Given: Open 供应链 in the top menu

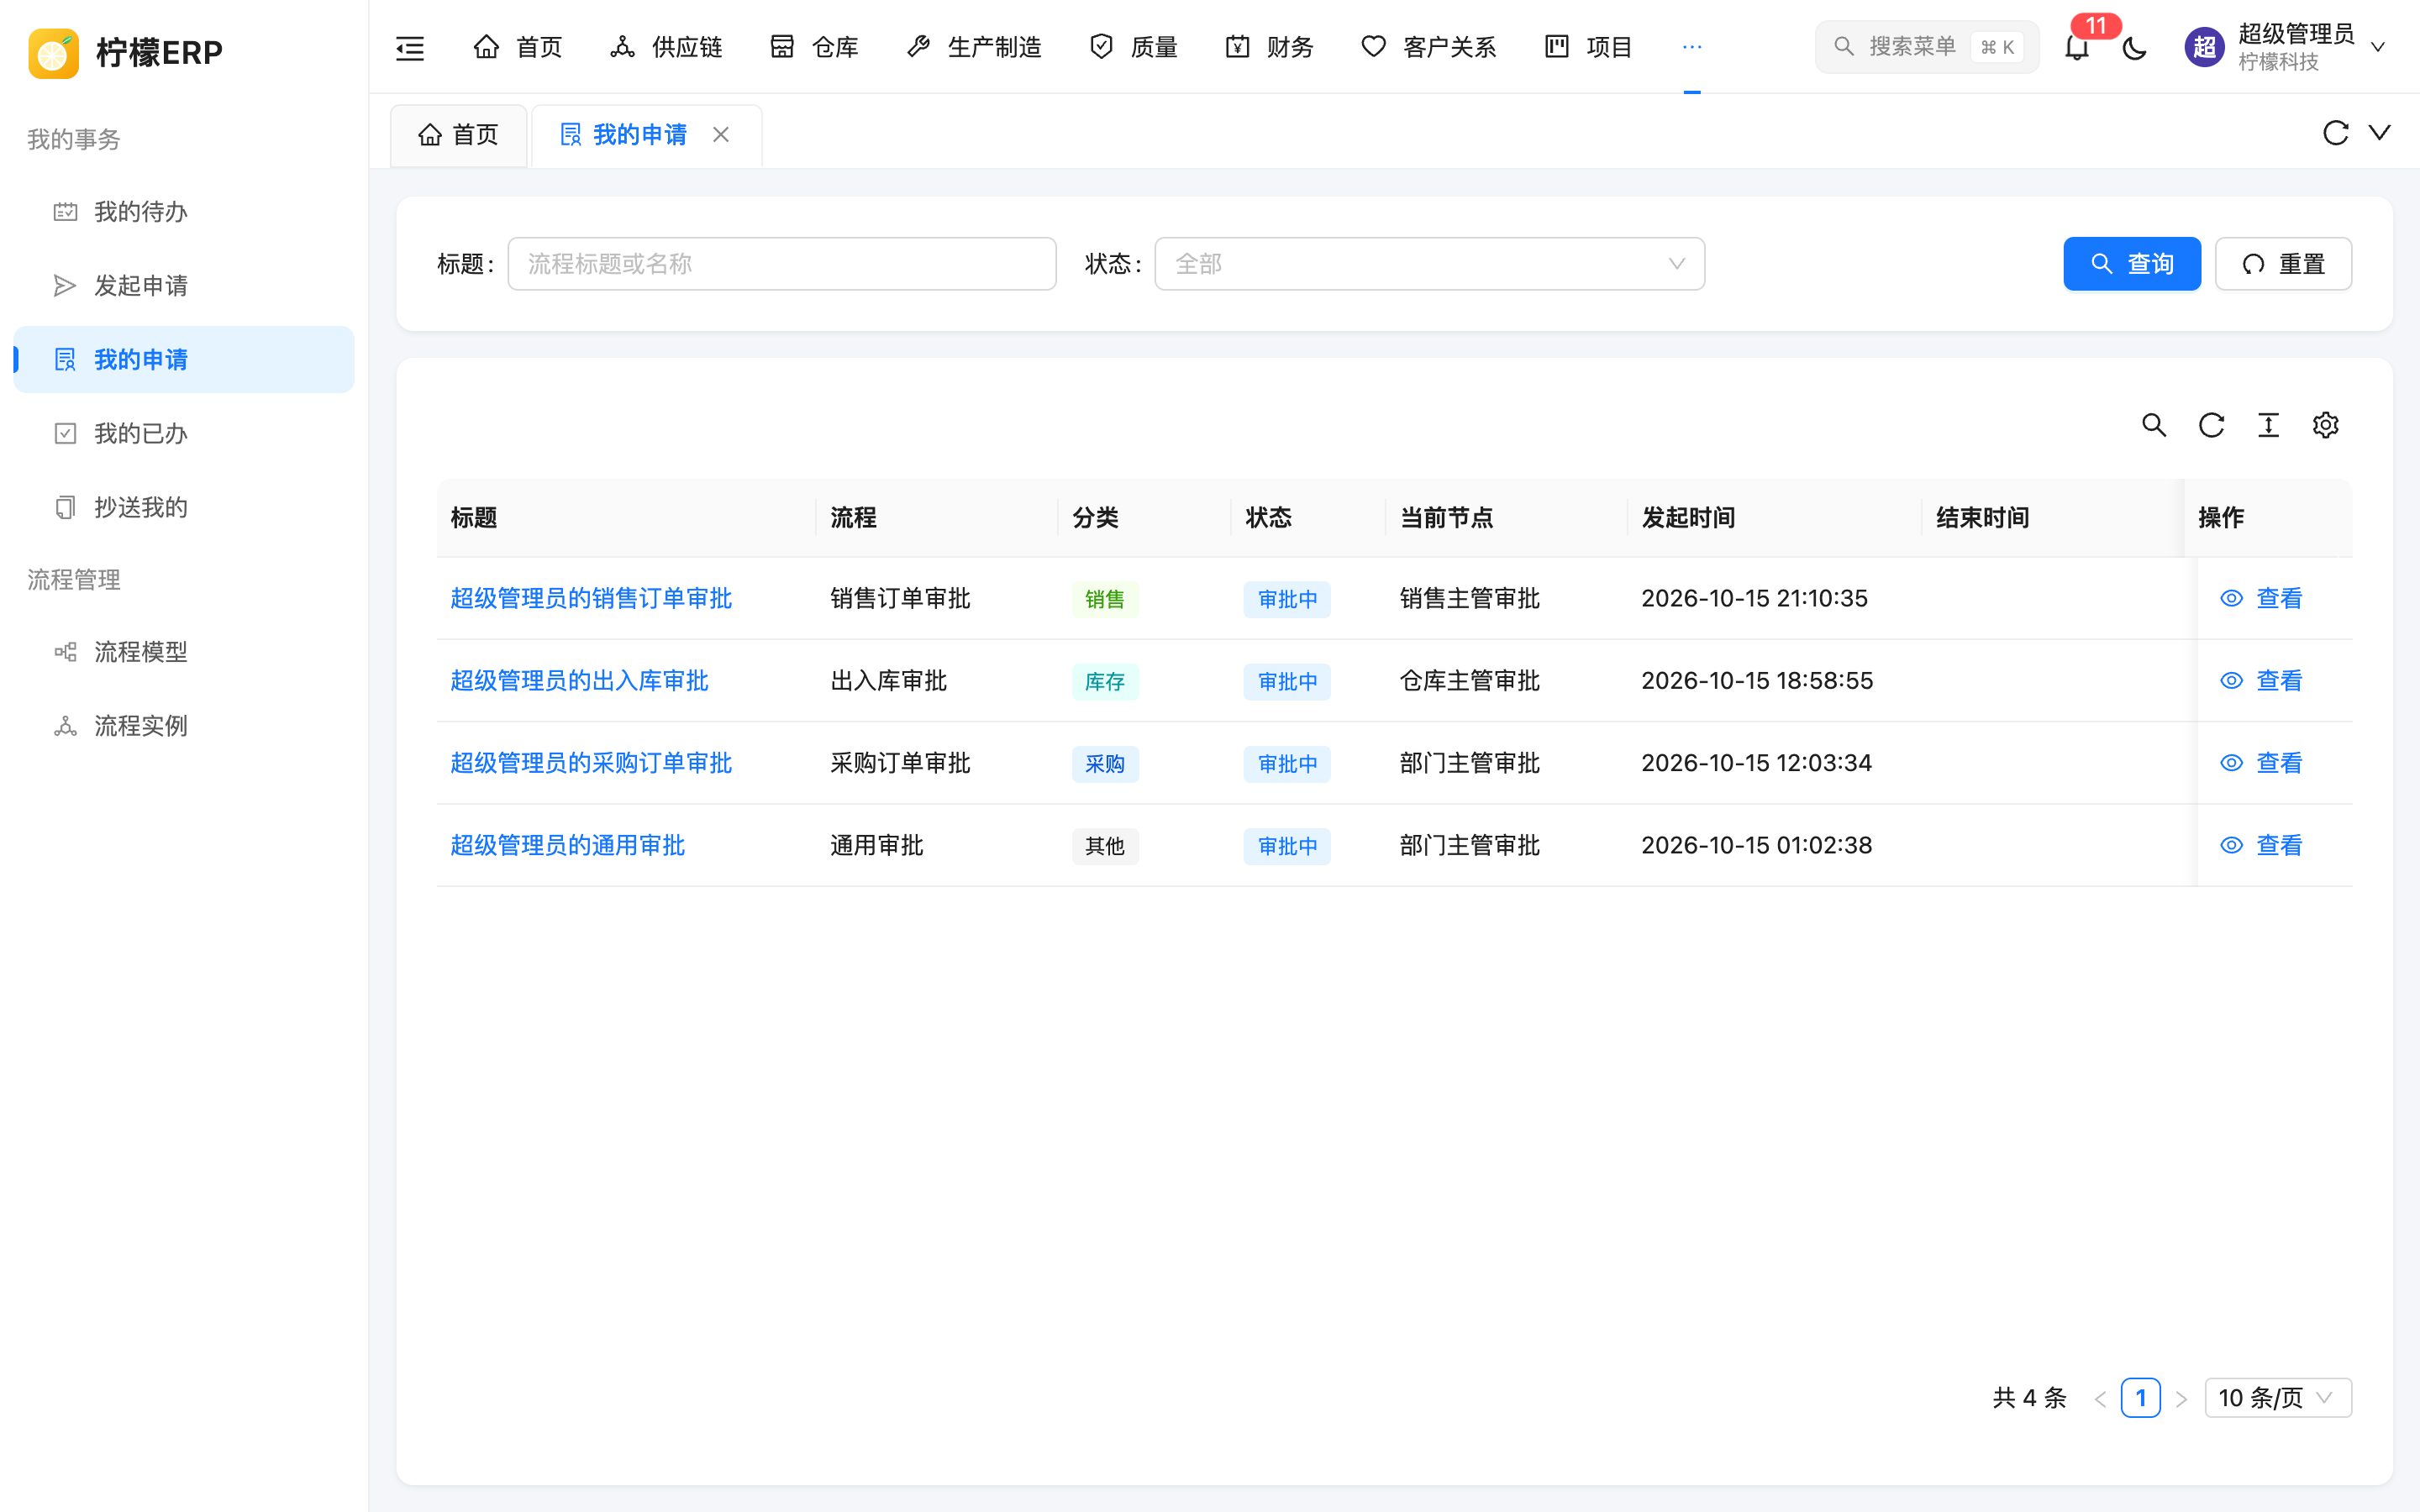Looking at the screenshot, I should tap(666, 47).
